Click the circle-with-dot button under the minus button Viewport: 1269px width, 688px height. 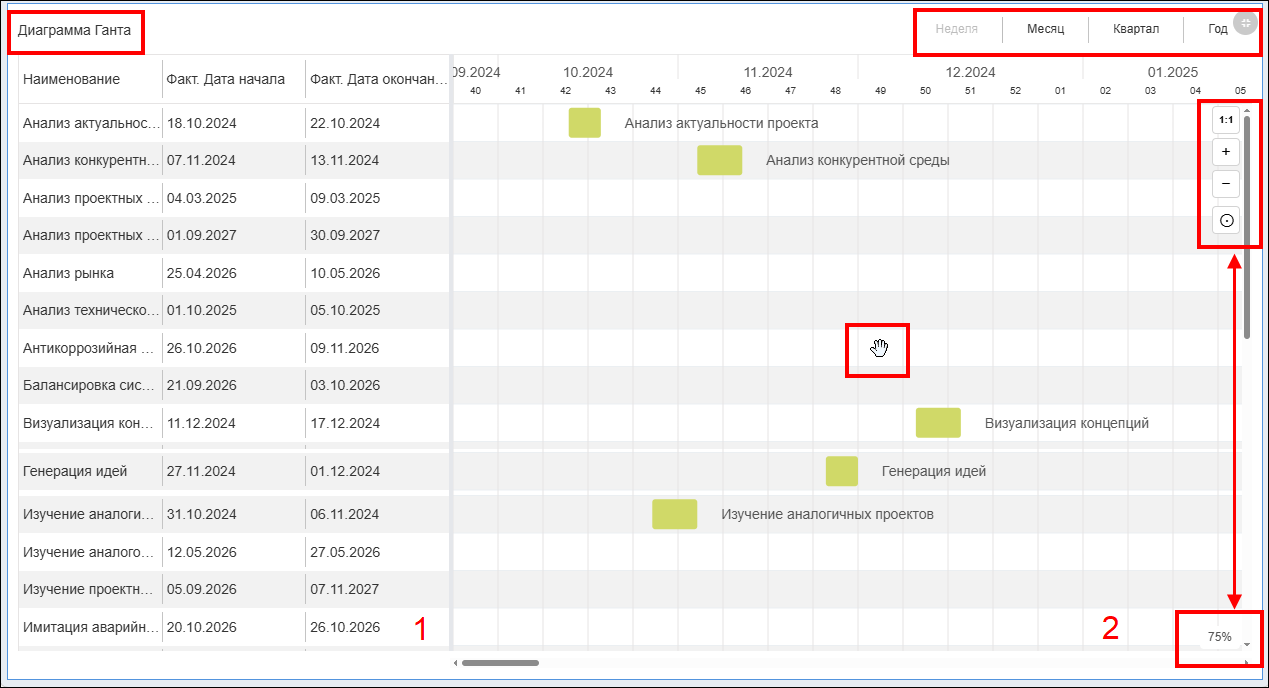point(1226,220)
